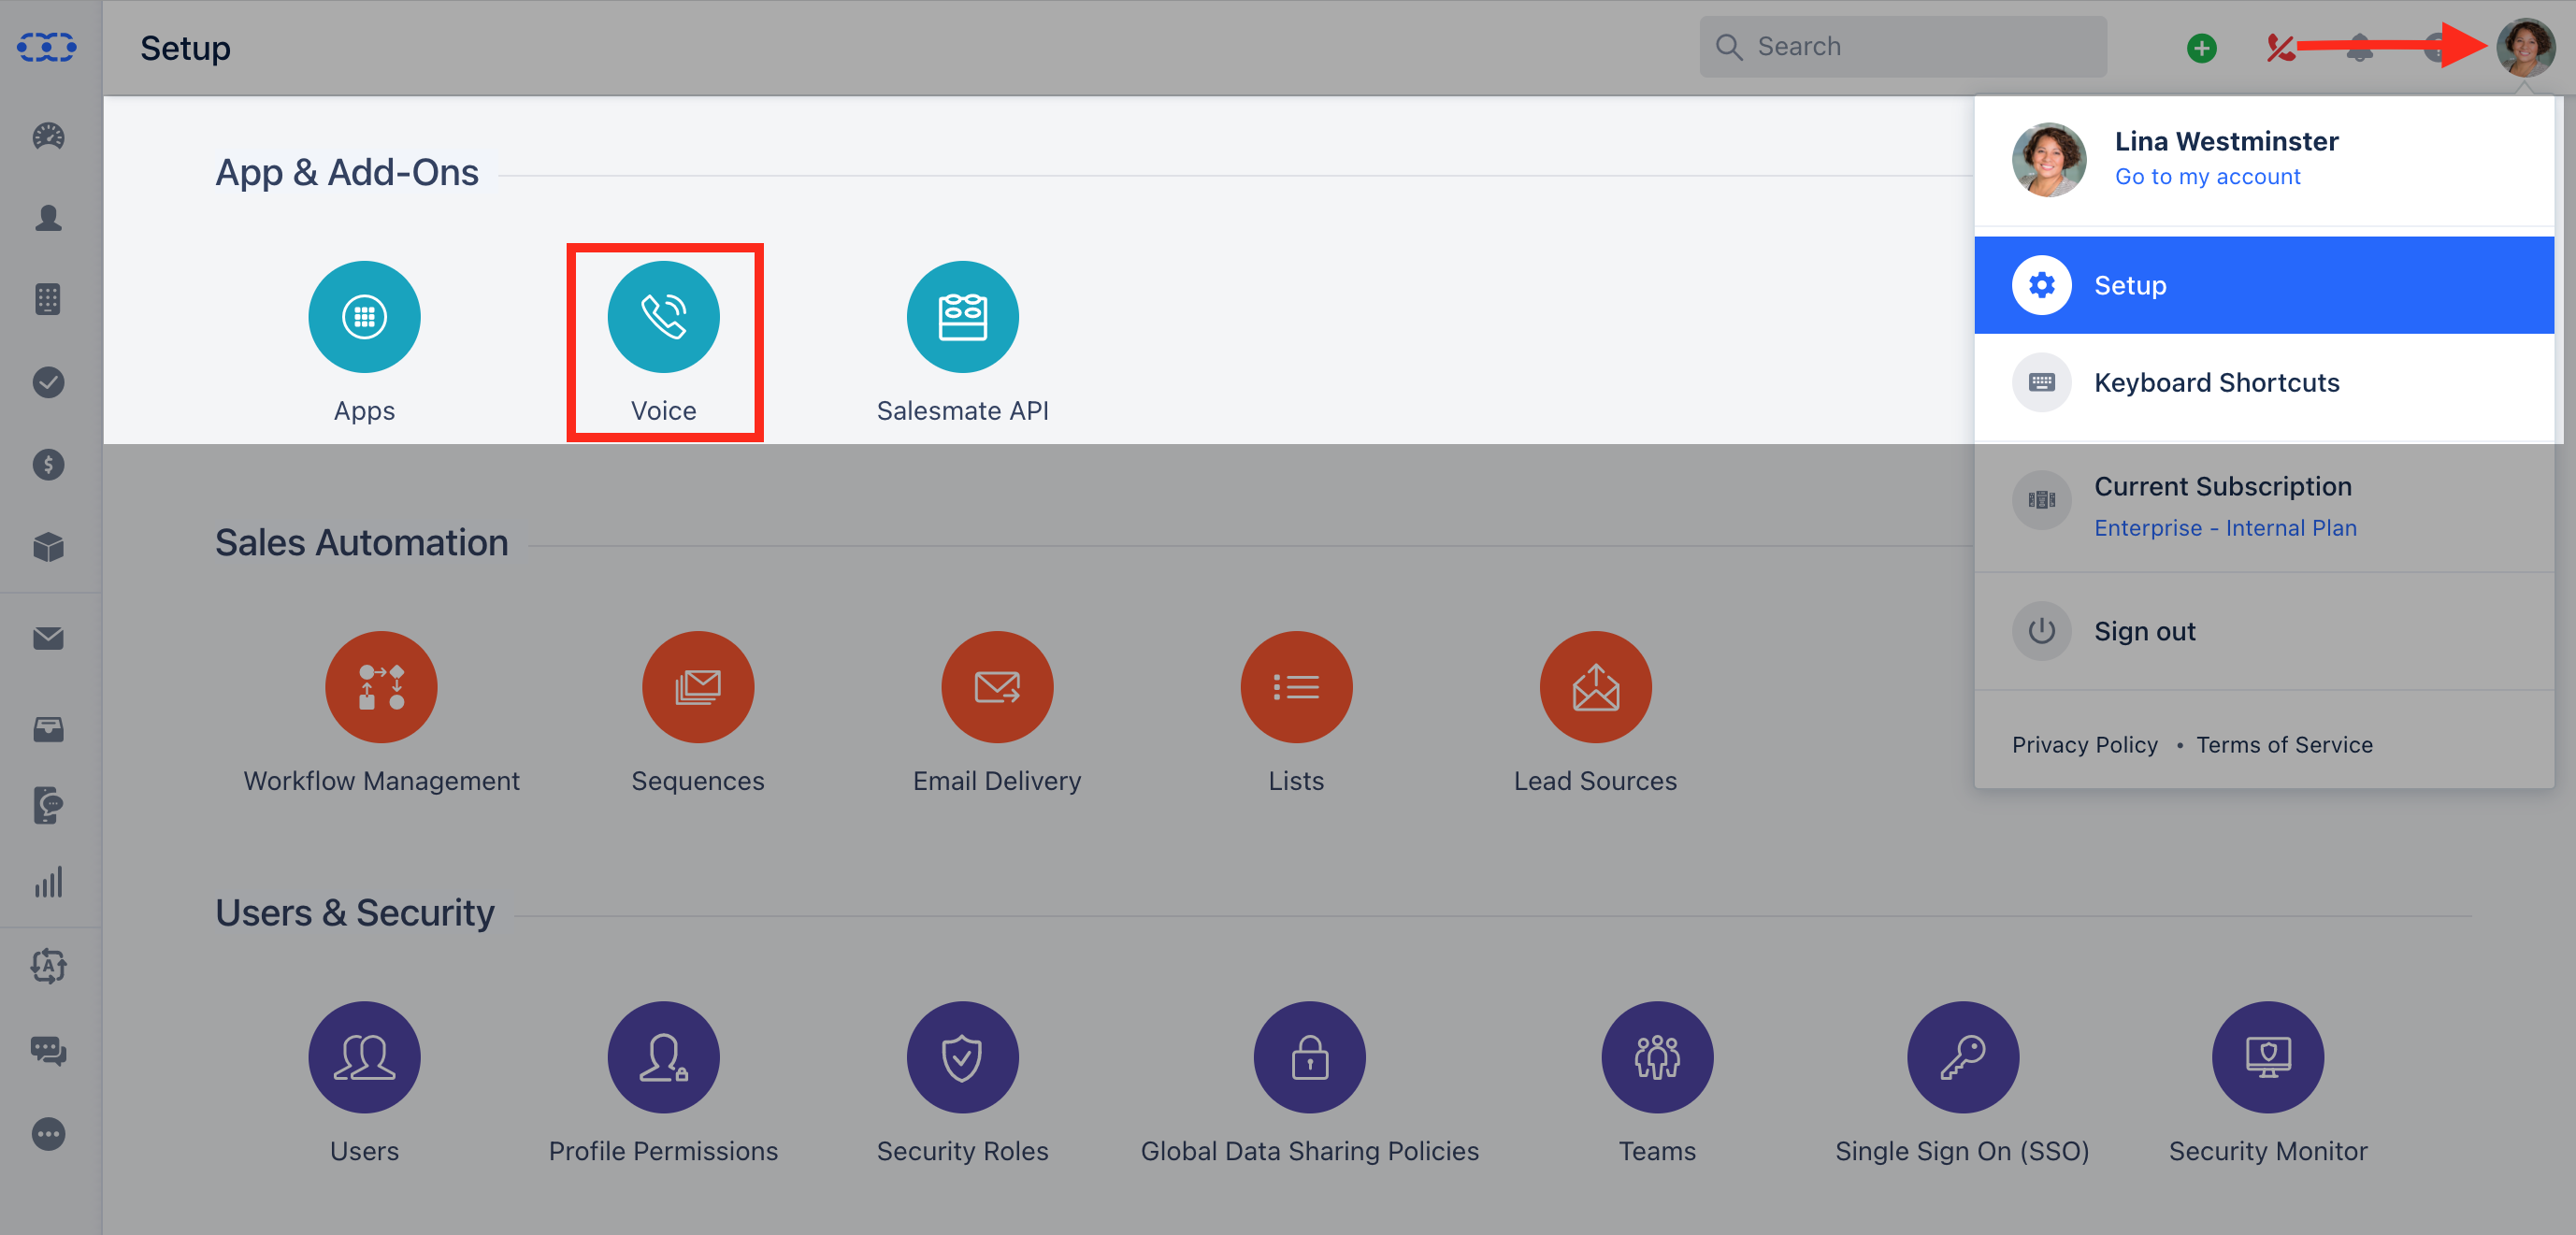The width and height of the screenshot is (2576, 1235).
Task: Open Reports bar chart icon in sidebar
Action: click(48, 882)
